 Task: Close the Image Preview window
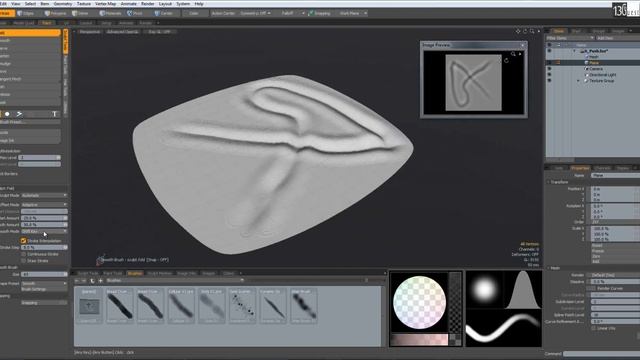(x=522, y=45)
